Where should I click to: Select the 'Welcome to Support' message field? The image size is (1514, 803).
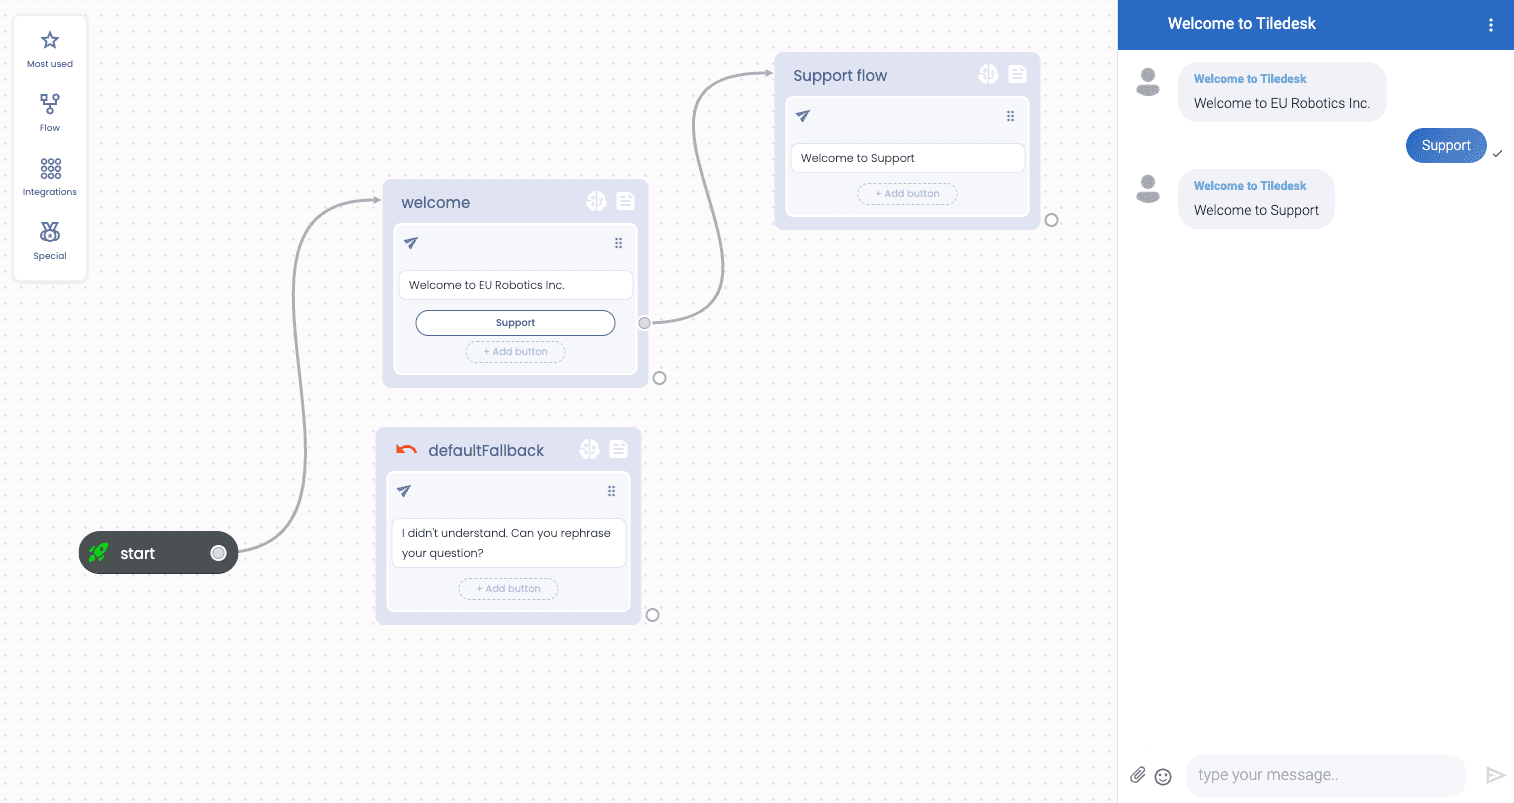[908, 158]
